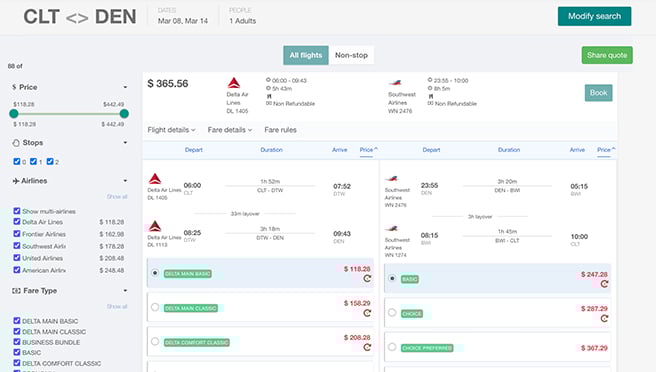Select the DELTA MAIN CLASSIC fare radio
656x372 pixels.
point(155,307)
